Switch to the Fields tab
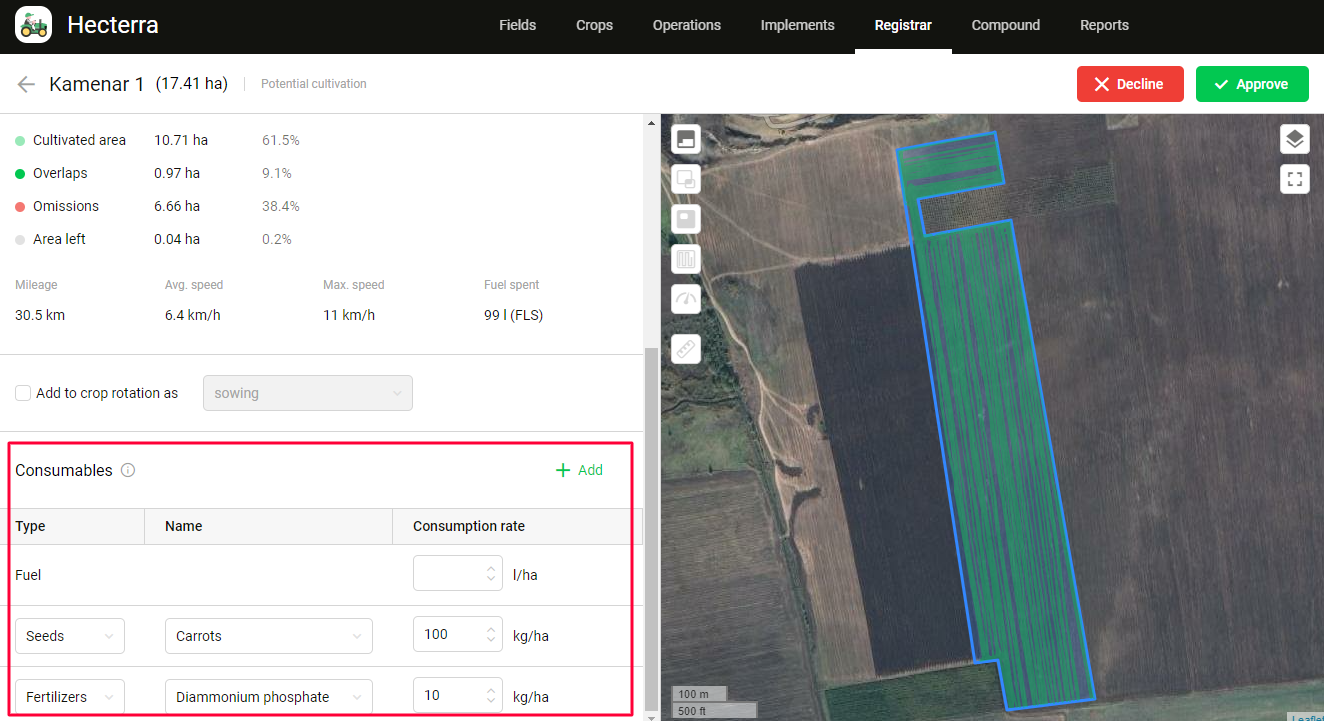This screenshot has height=721, width=1324. pyautogui.click(x=517, y=26)
